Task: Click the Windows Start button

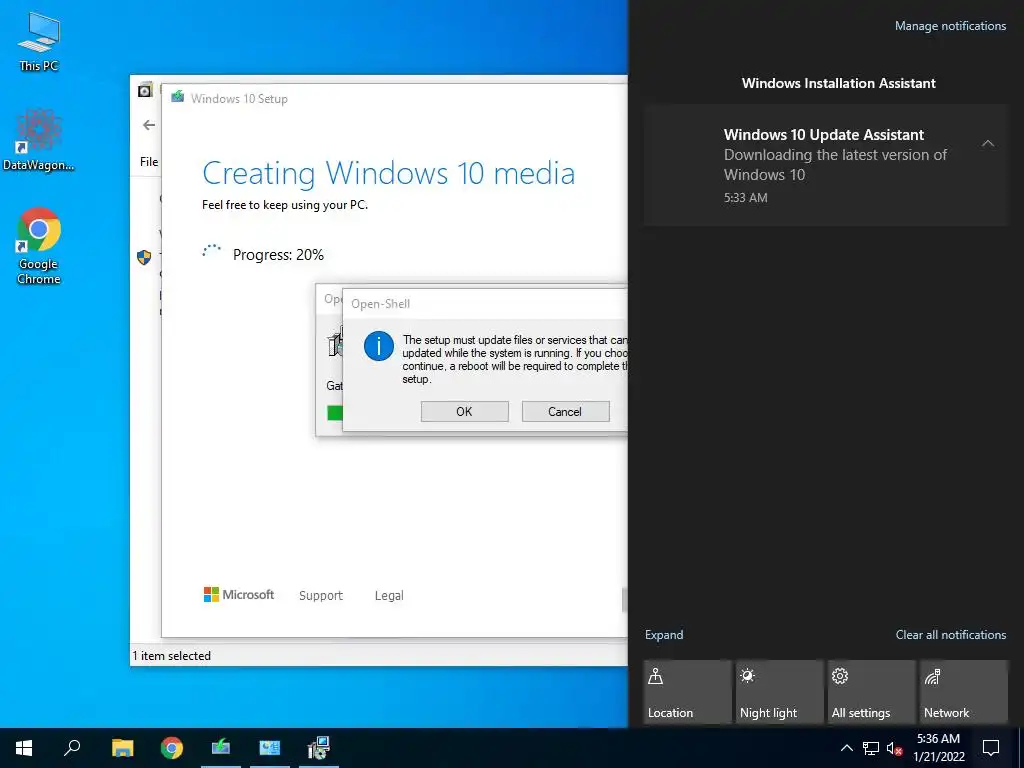Action: click(24, 748)
